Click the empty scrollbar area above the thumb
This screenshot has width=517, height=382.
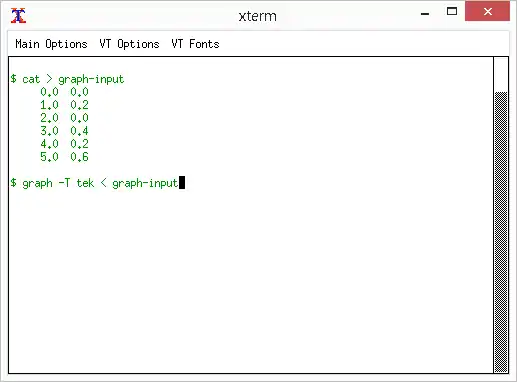coord(501,75)
